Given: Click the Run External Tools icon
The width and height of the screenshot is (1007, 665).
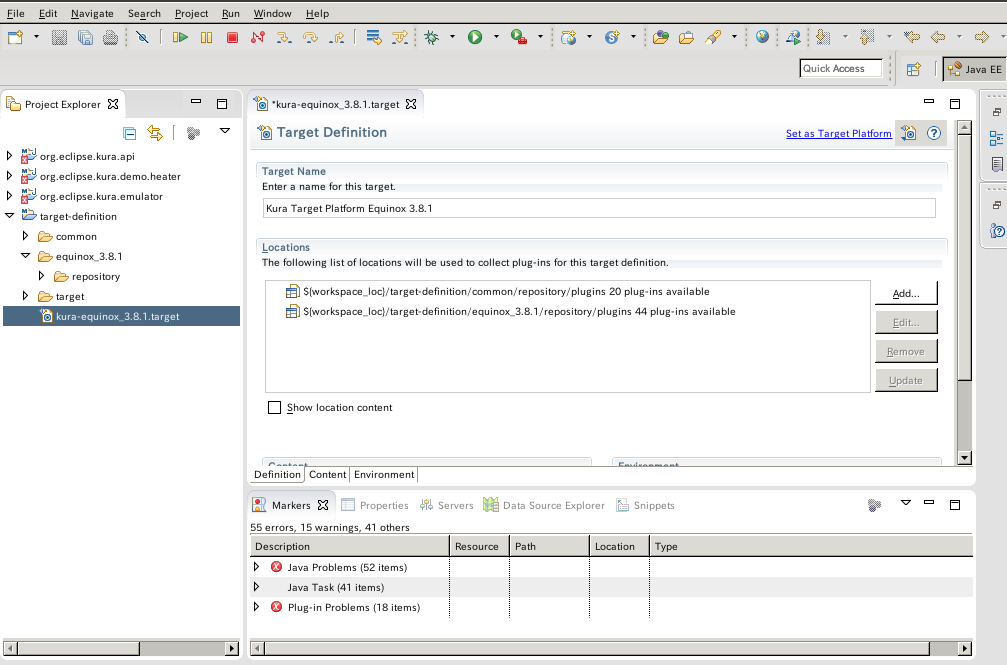Looking at the screenshot, I should click(519, 37).
